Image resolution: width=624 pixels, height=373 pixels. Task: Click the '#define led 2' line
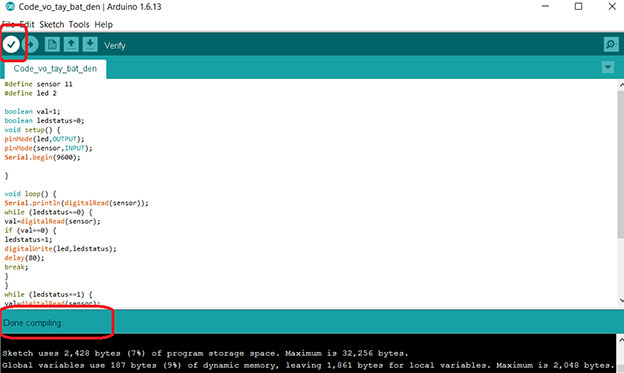[31, 93]
